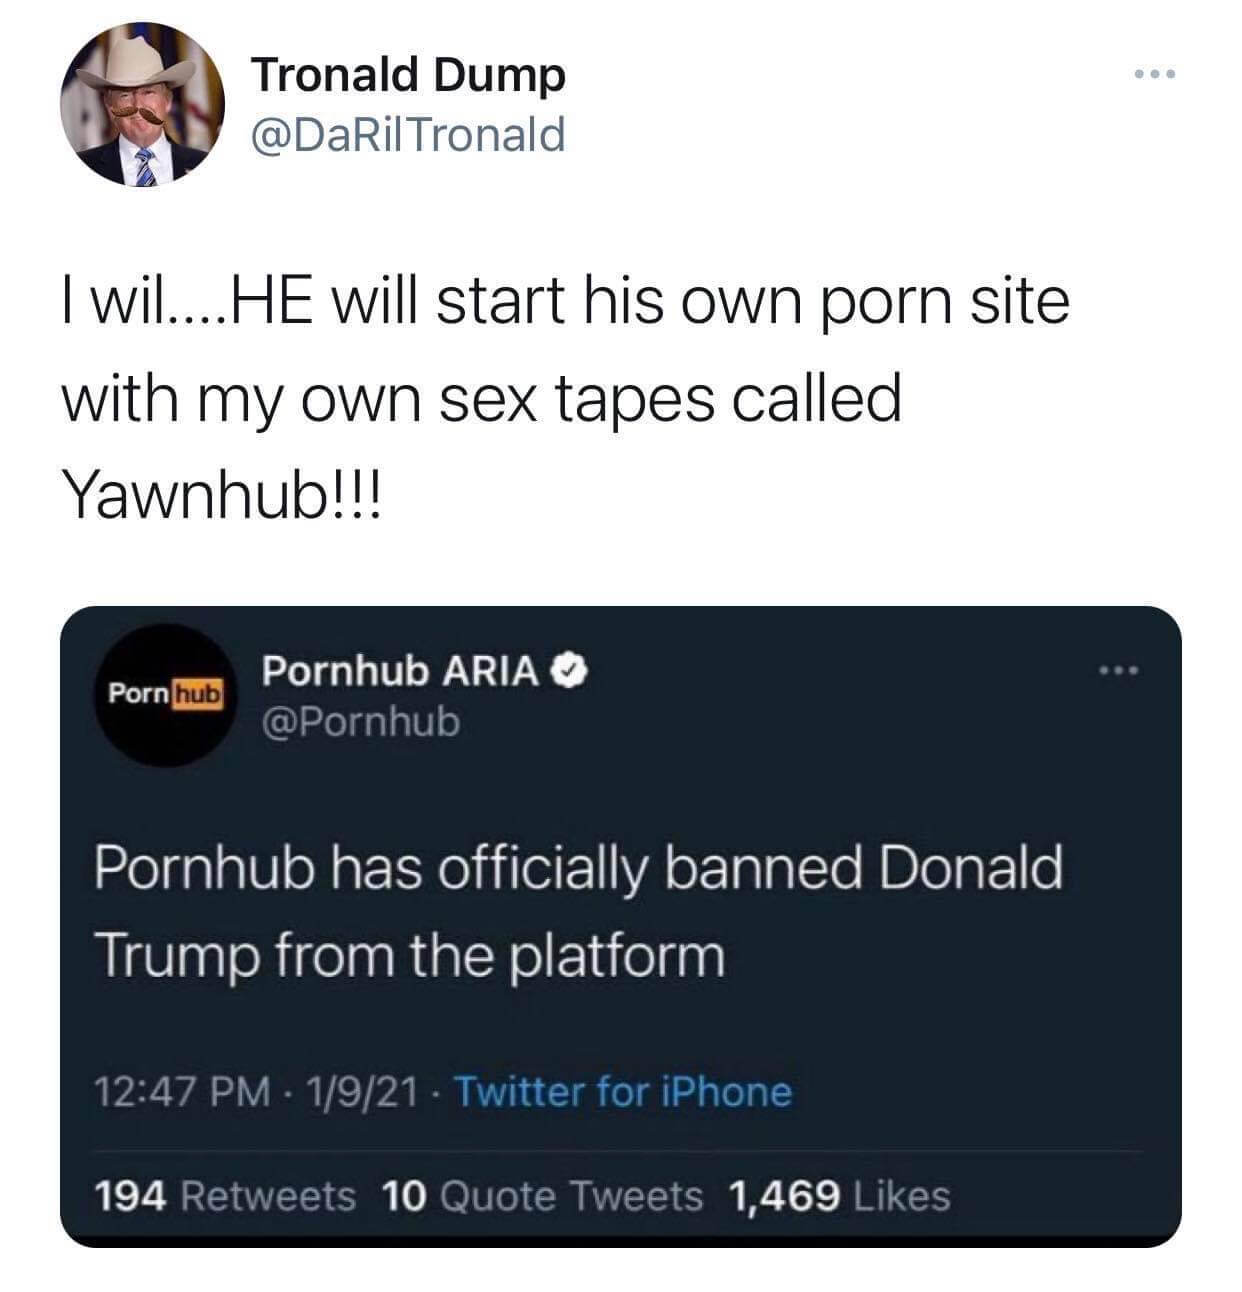Open the Twitter for iPhone source link
The width and height of the screenshot is (1242, 1292).
tap(624, 1092)
